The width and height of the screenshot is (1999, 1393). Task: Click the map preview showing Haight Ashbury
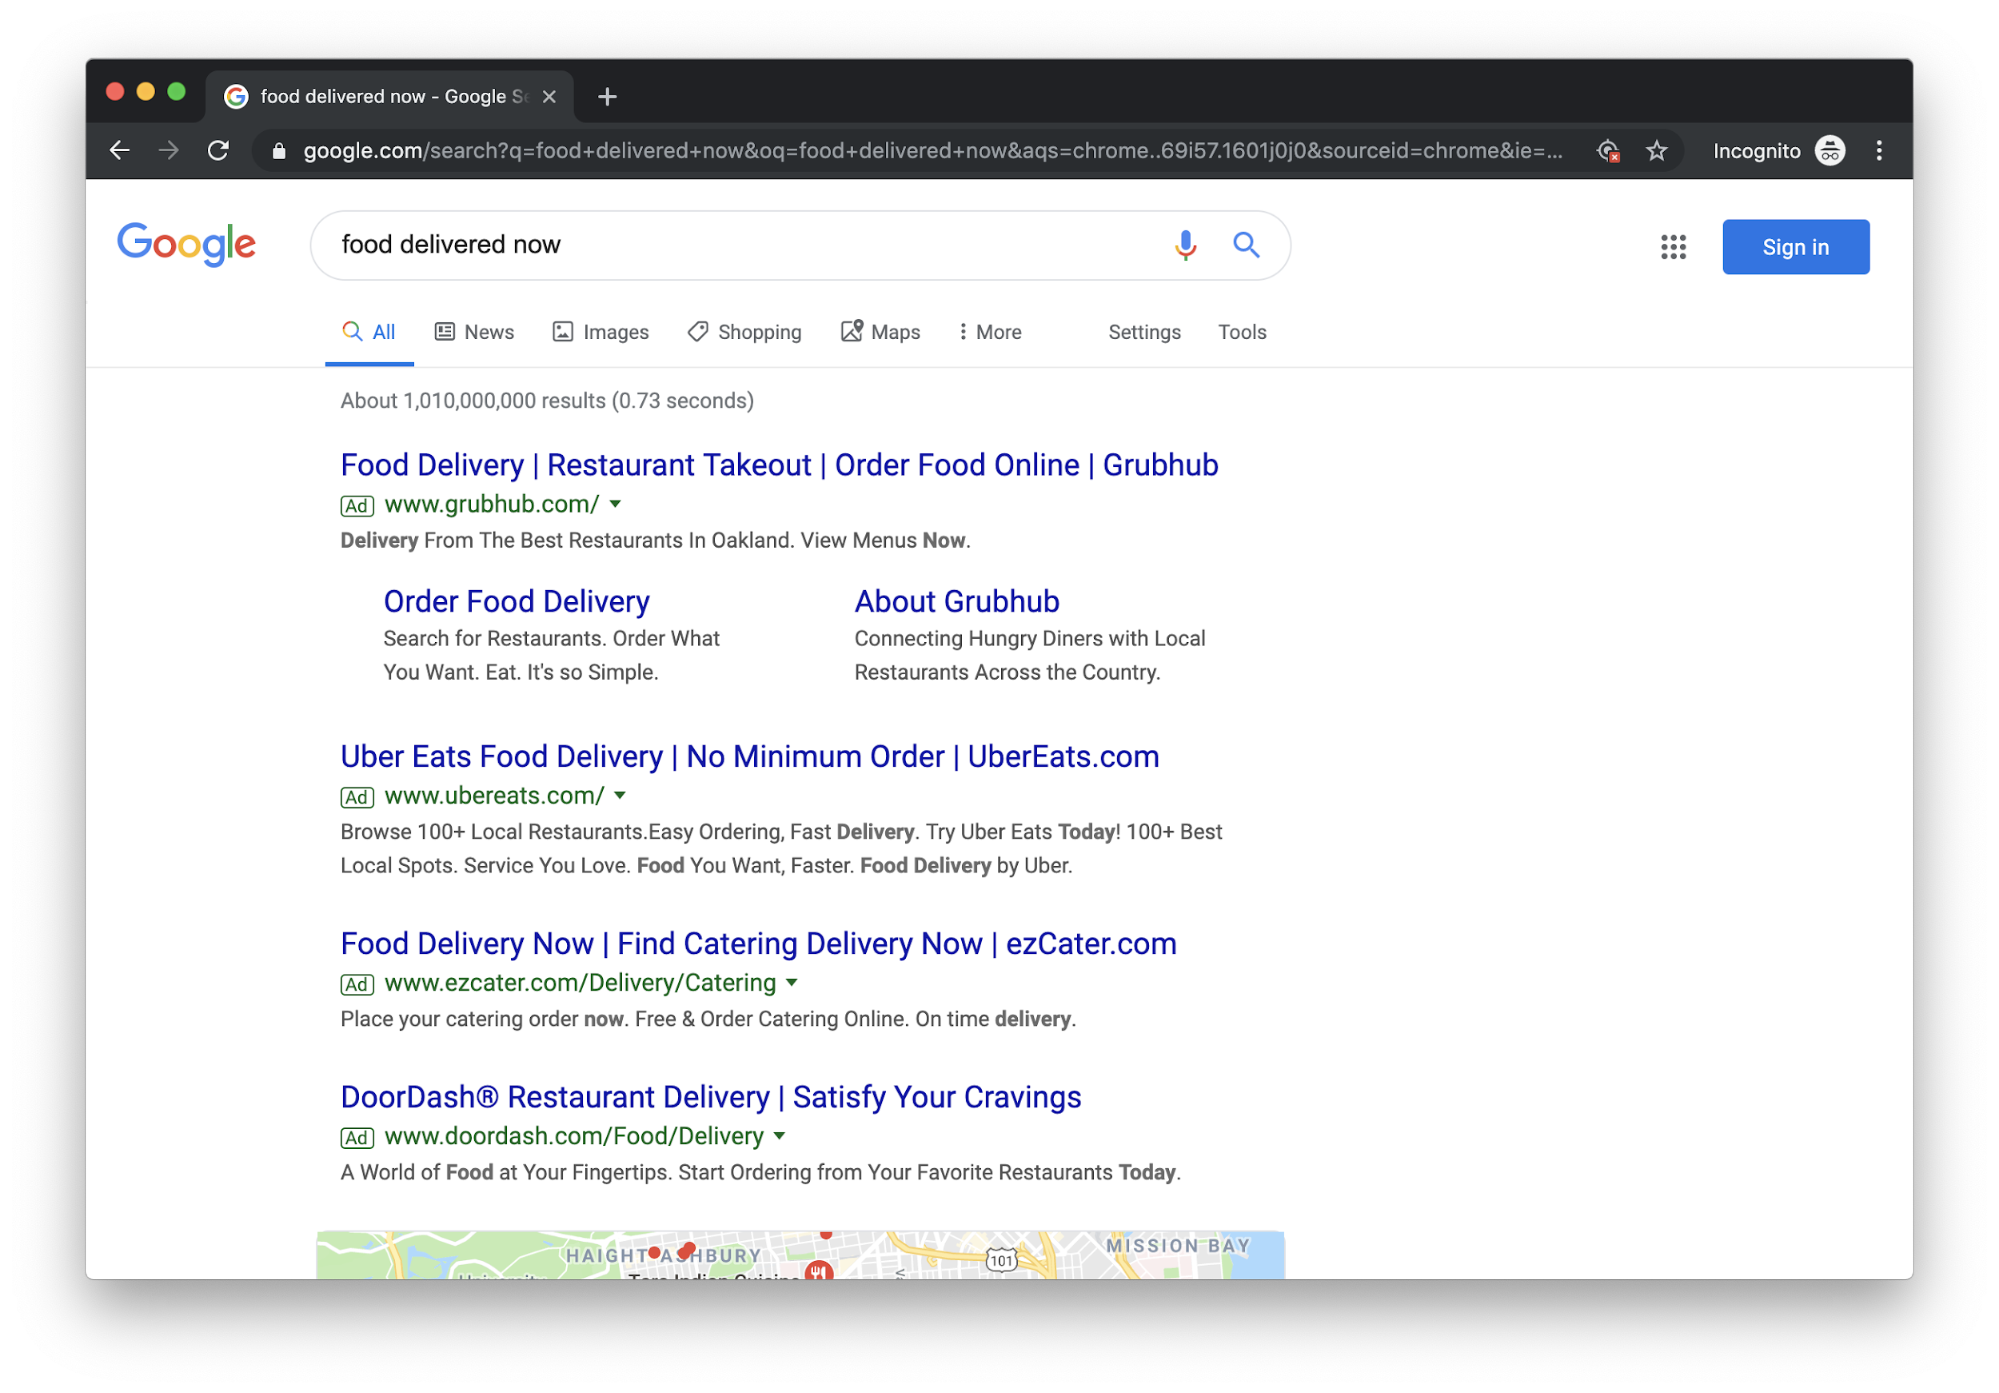click(800, 1255)
